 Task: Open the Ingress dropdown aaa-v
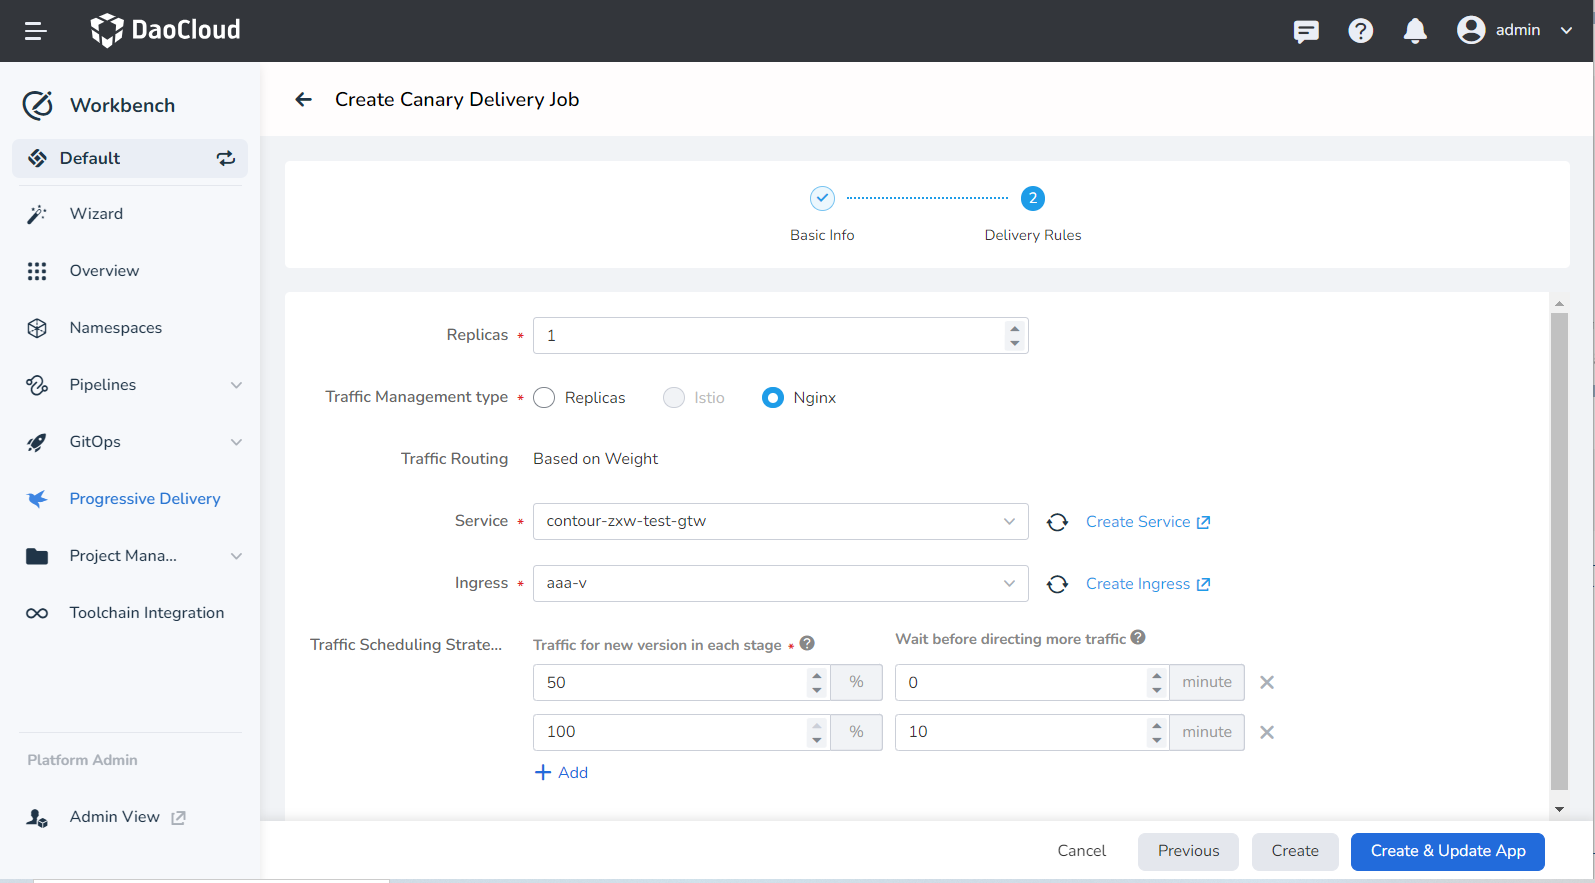pyautogui.click(x=780, y=584)
